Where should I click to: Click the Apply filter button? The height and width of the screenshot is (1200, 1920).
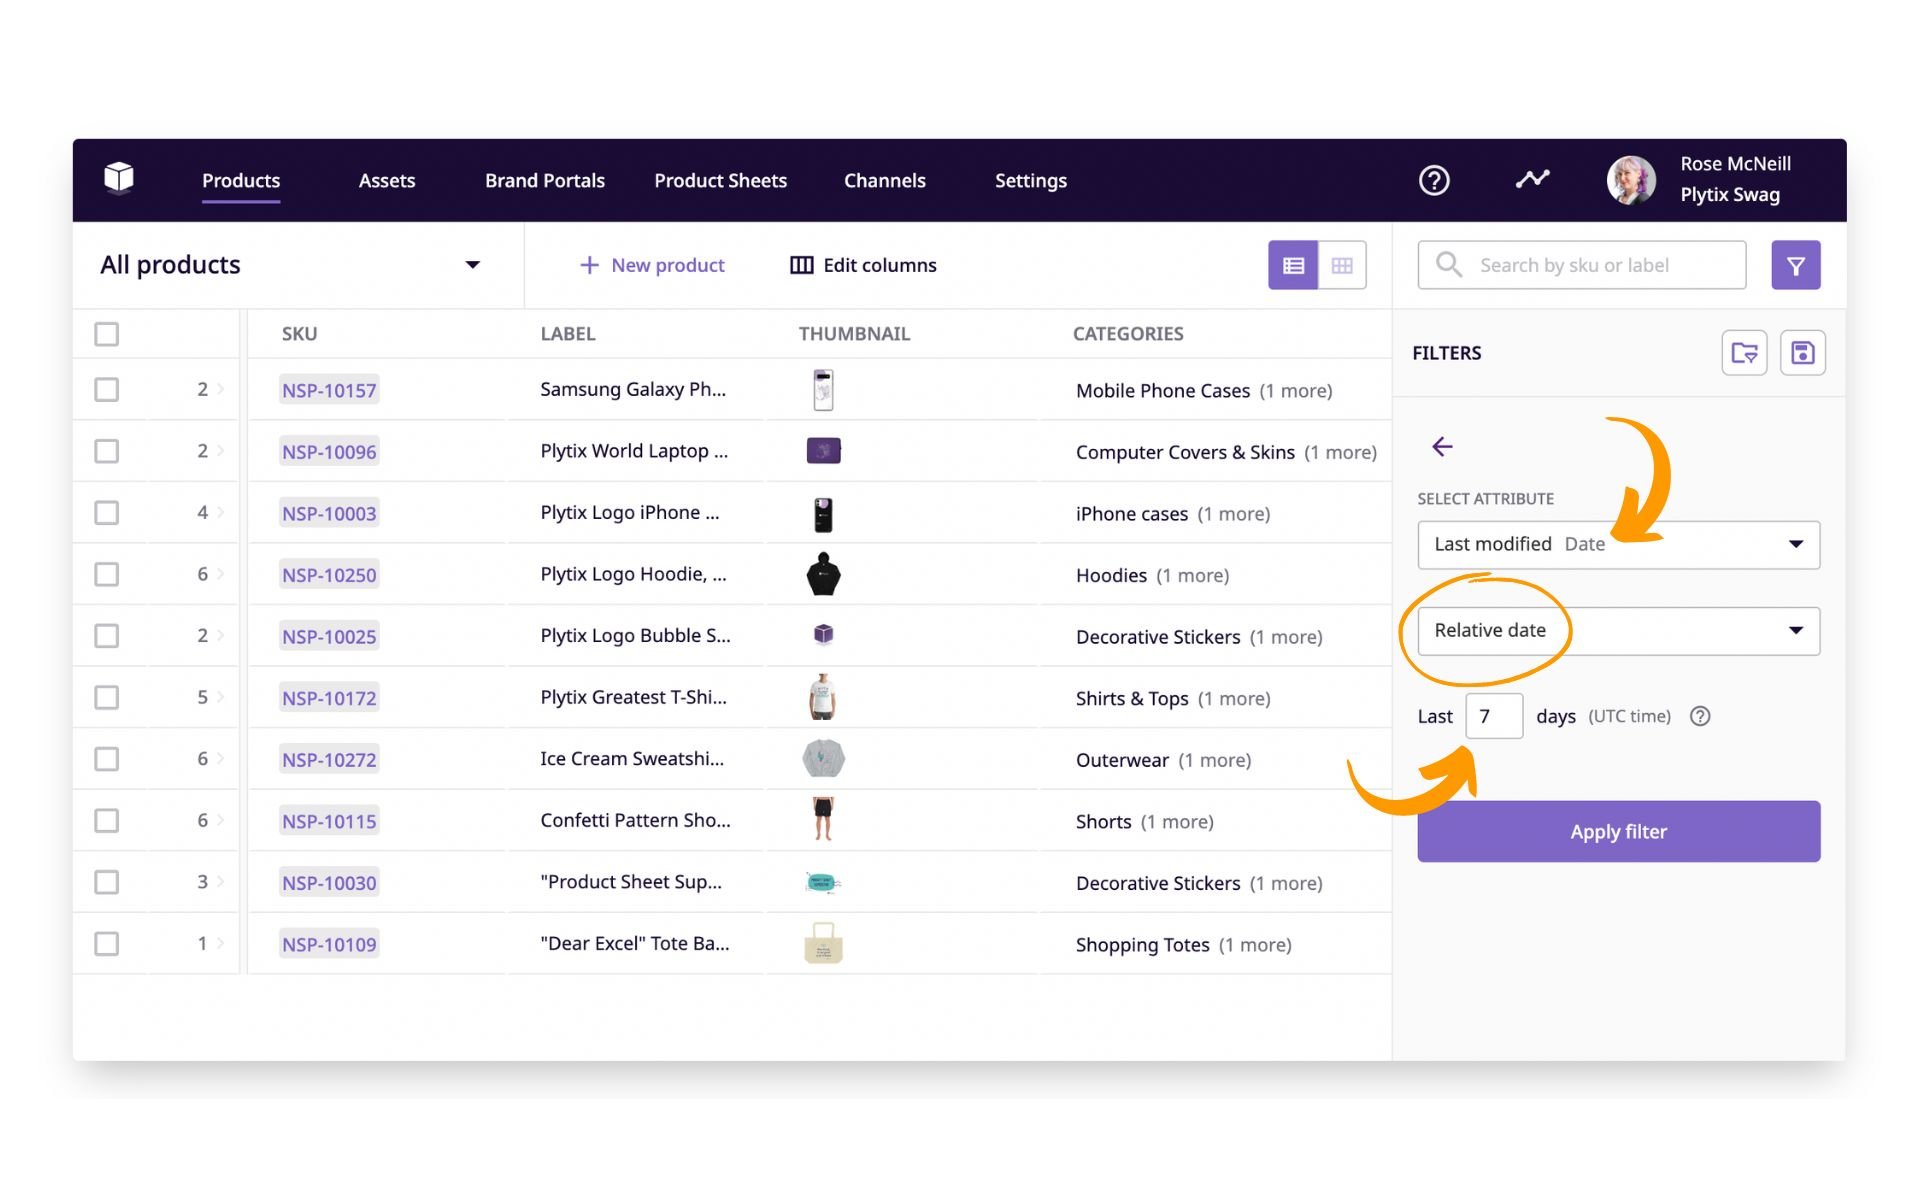tap(1617, 832)
